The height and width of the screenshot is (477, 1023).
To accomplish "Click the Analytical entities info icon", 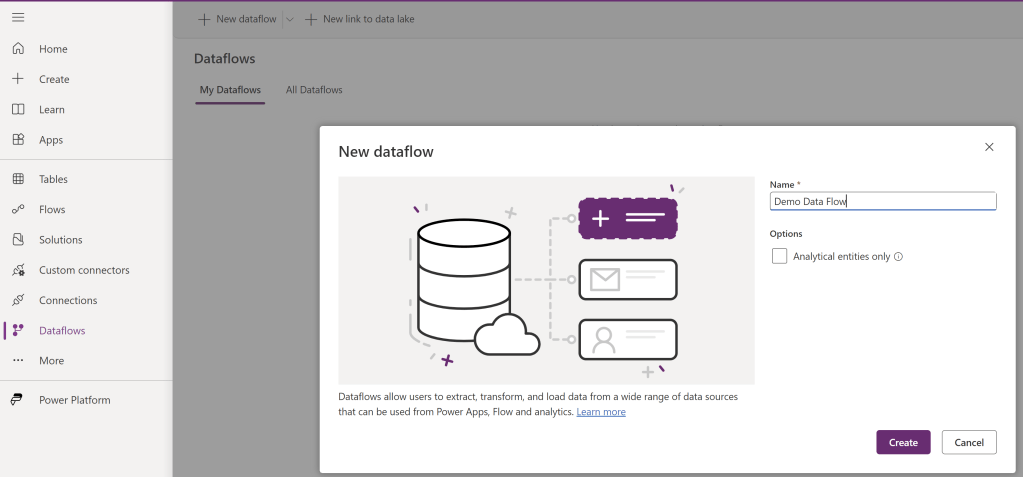I will [898, 257].
